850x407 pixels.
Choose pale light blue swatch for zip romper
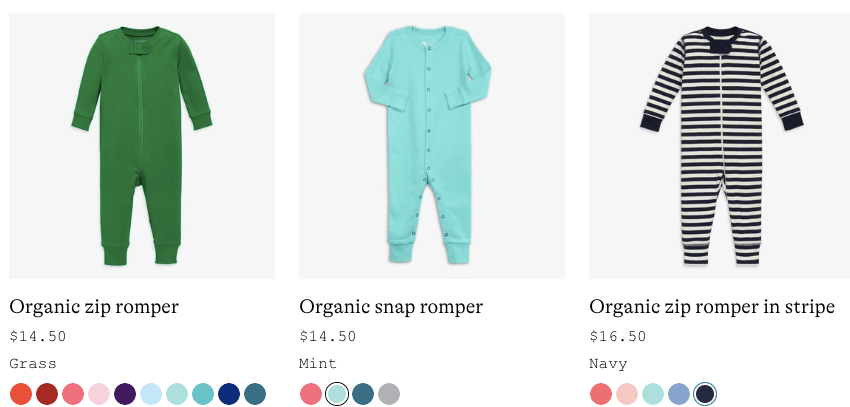150,394
